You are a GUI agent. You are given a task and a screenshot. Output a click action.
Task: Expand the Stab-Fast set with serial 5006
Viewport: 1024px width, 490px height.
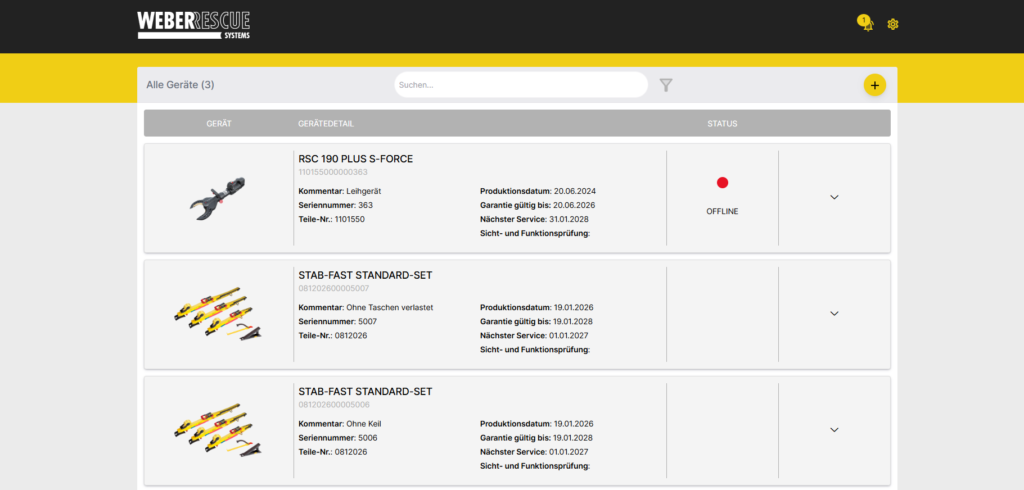[x=834, y=430]
